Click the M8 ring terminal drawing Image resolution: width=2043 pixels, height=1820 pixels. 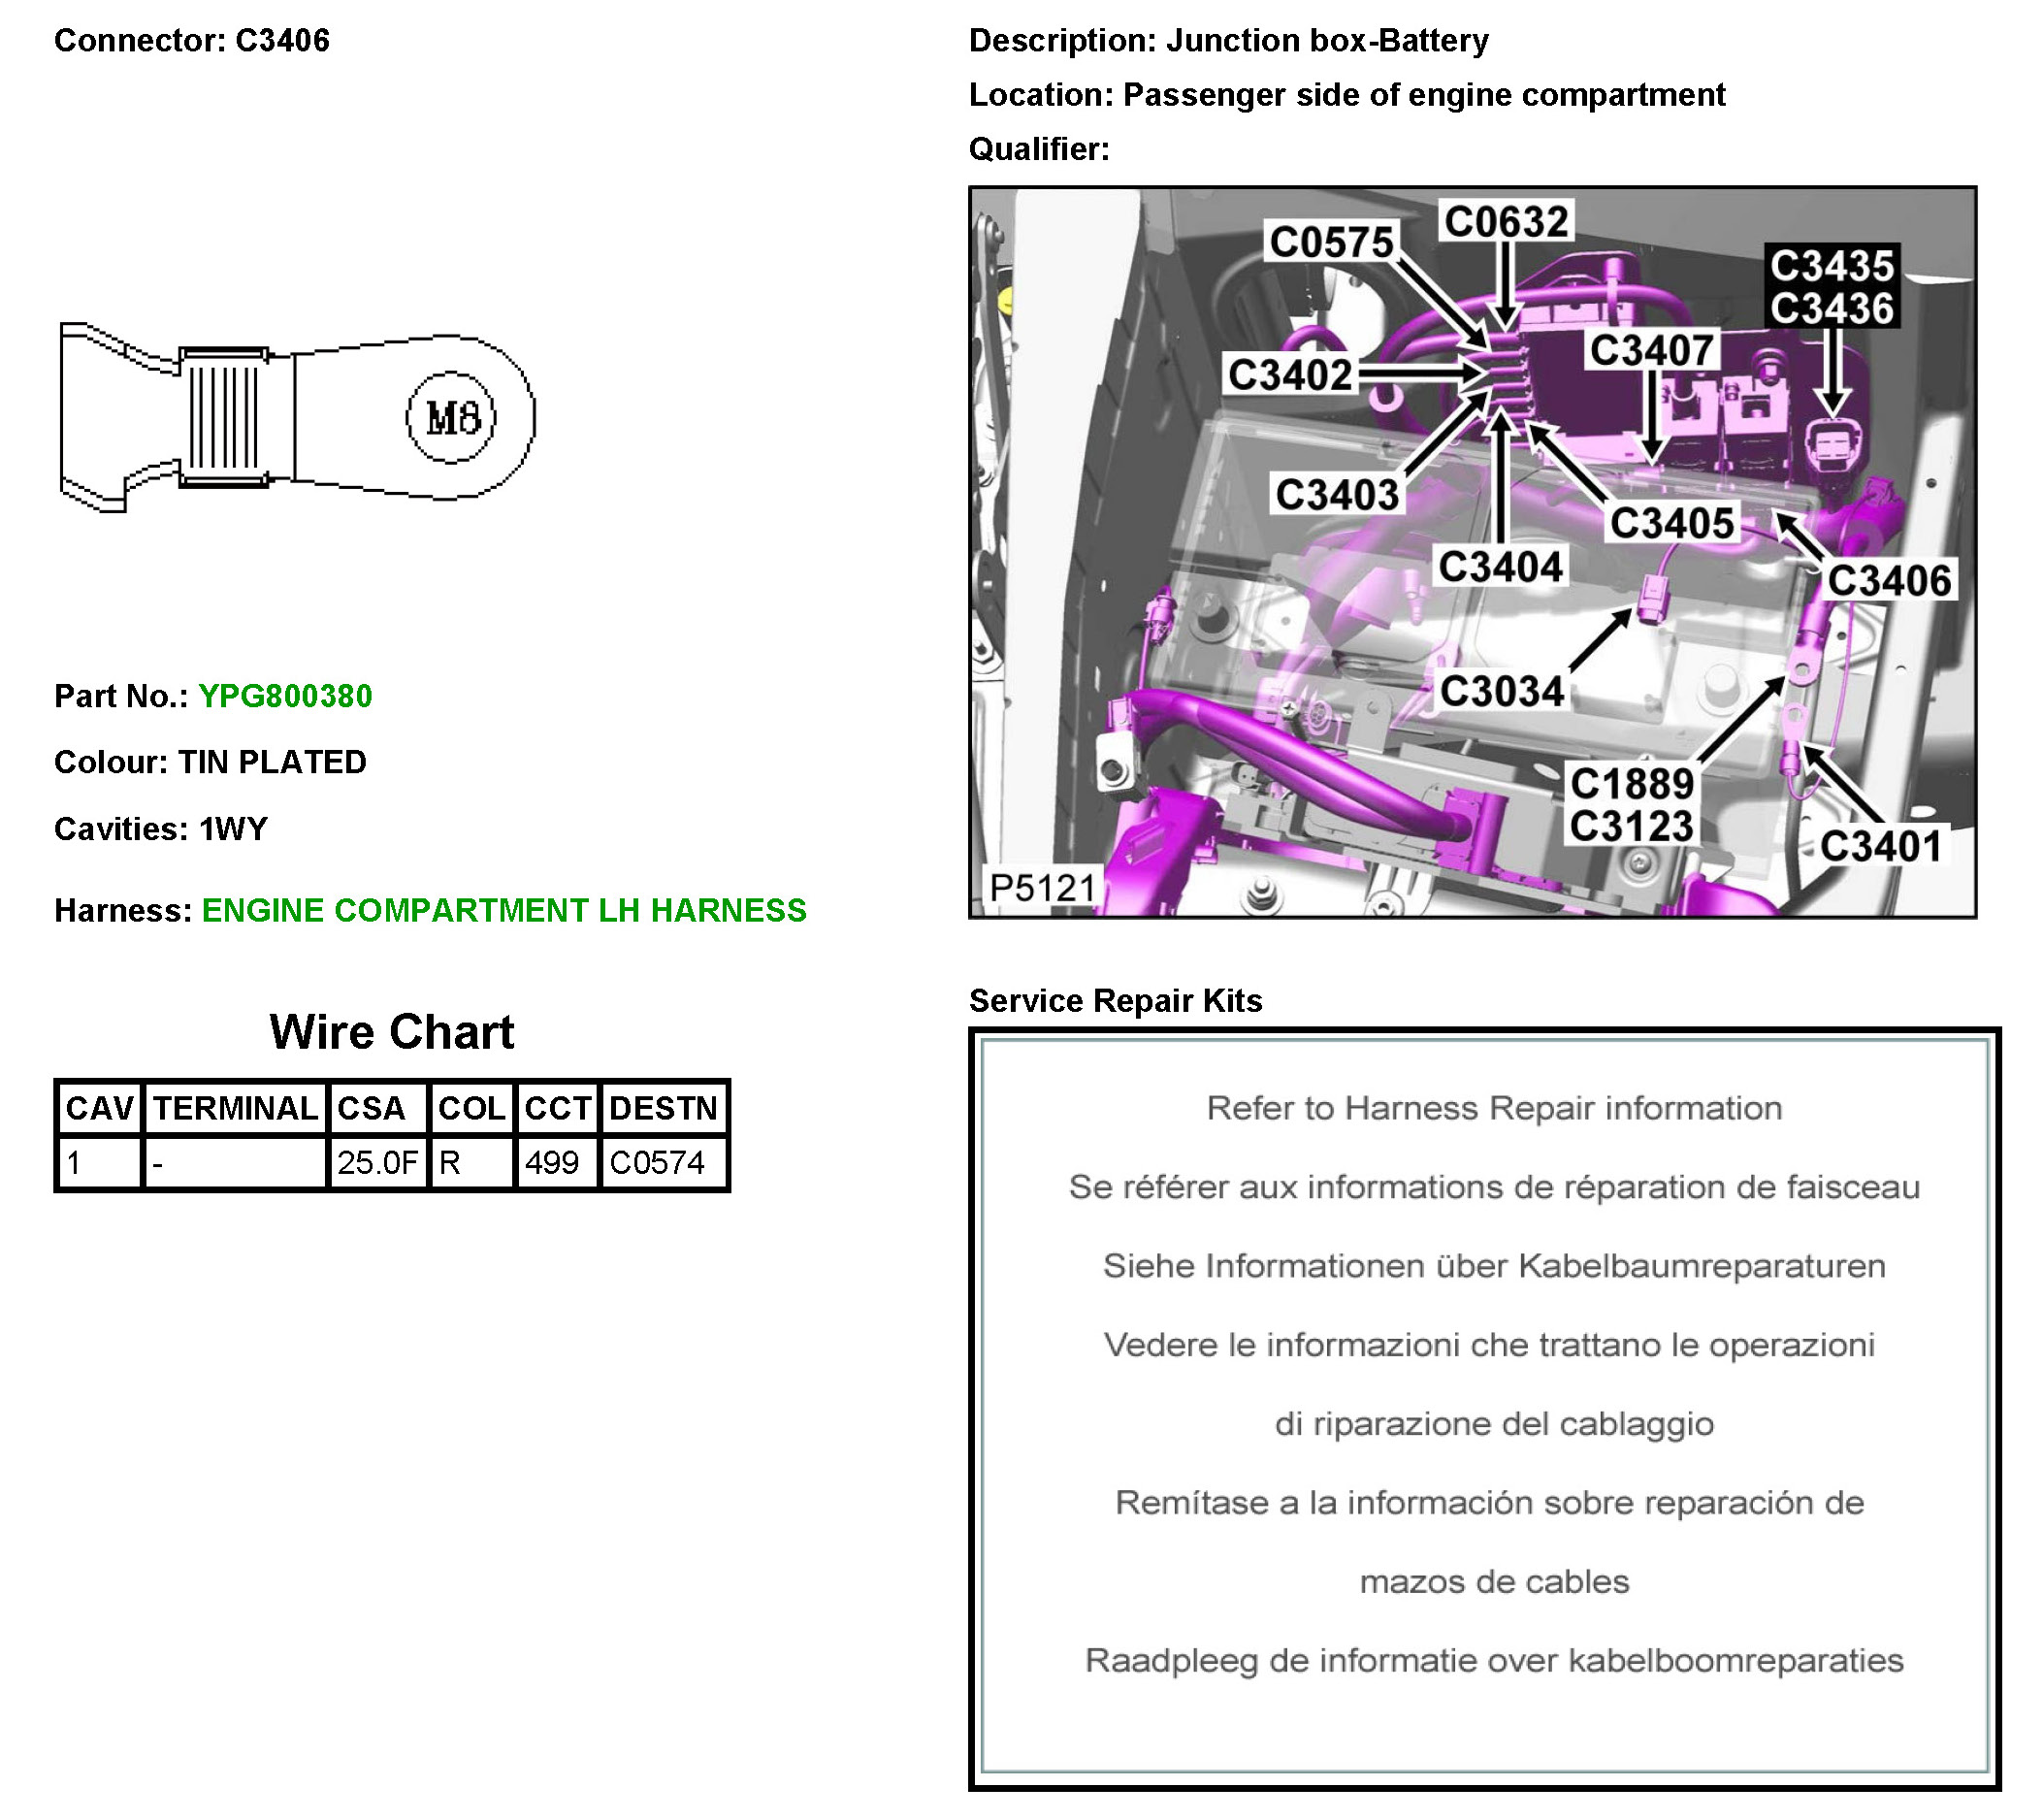(x=298, y=417)
